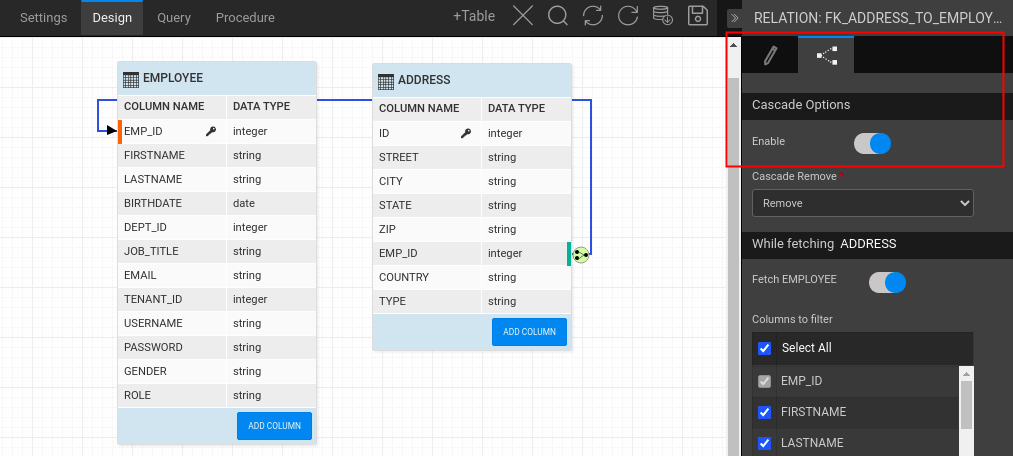Click the single-arrow reload icon
1013x456 pixels.
coord(628,16)
